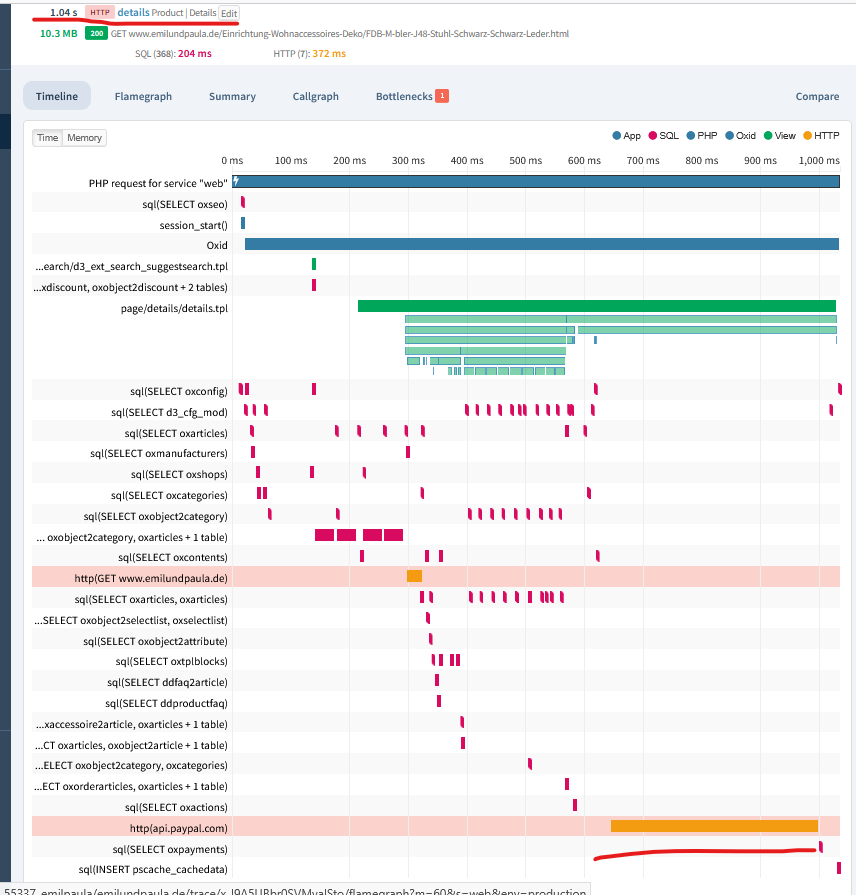Viewport: 856px width, 895px height.
Task: Open the details transaction link
Action: 132,12
